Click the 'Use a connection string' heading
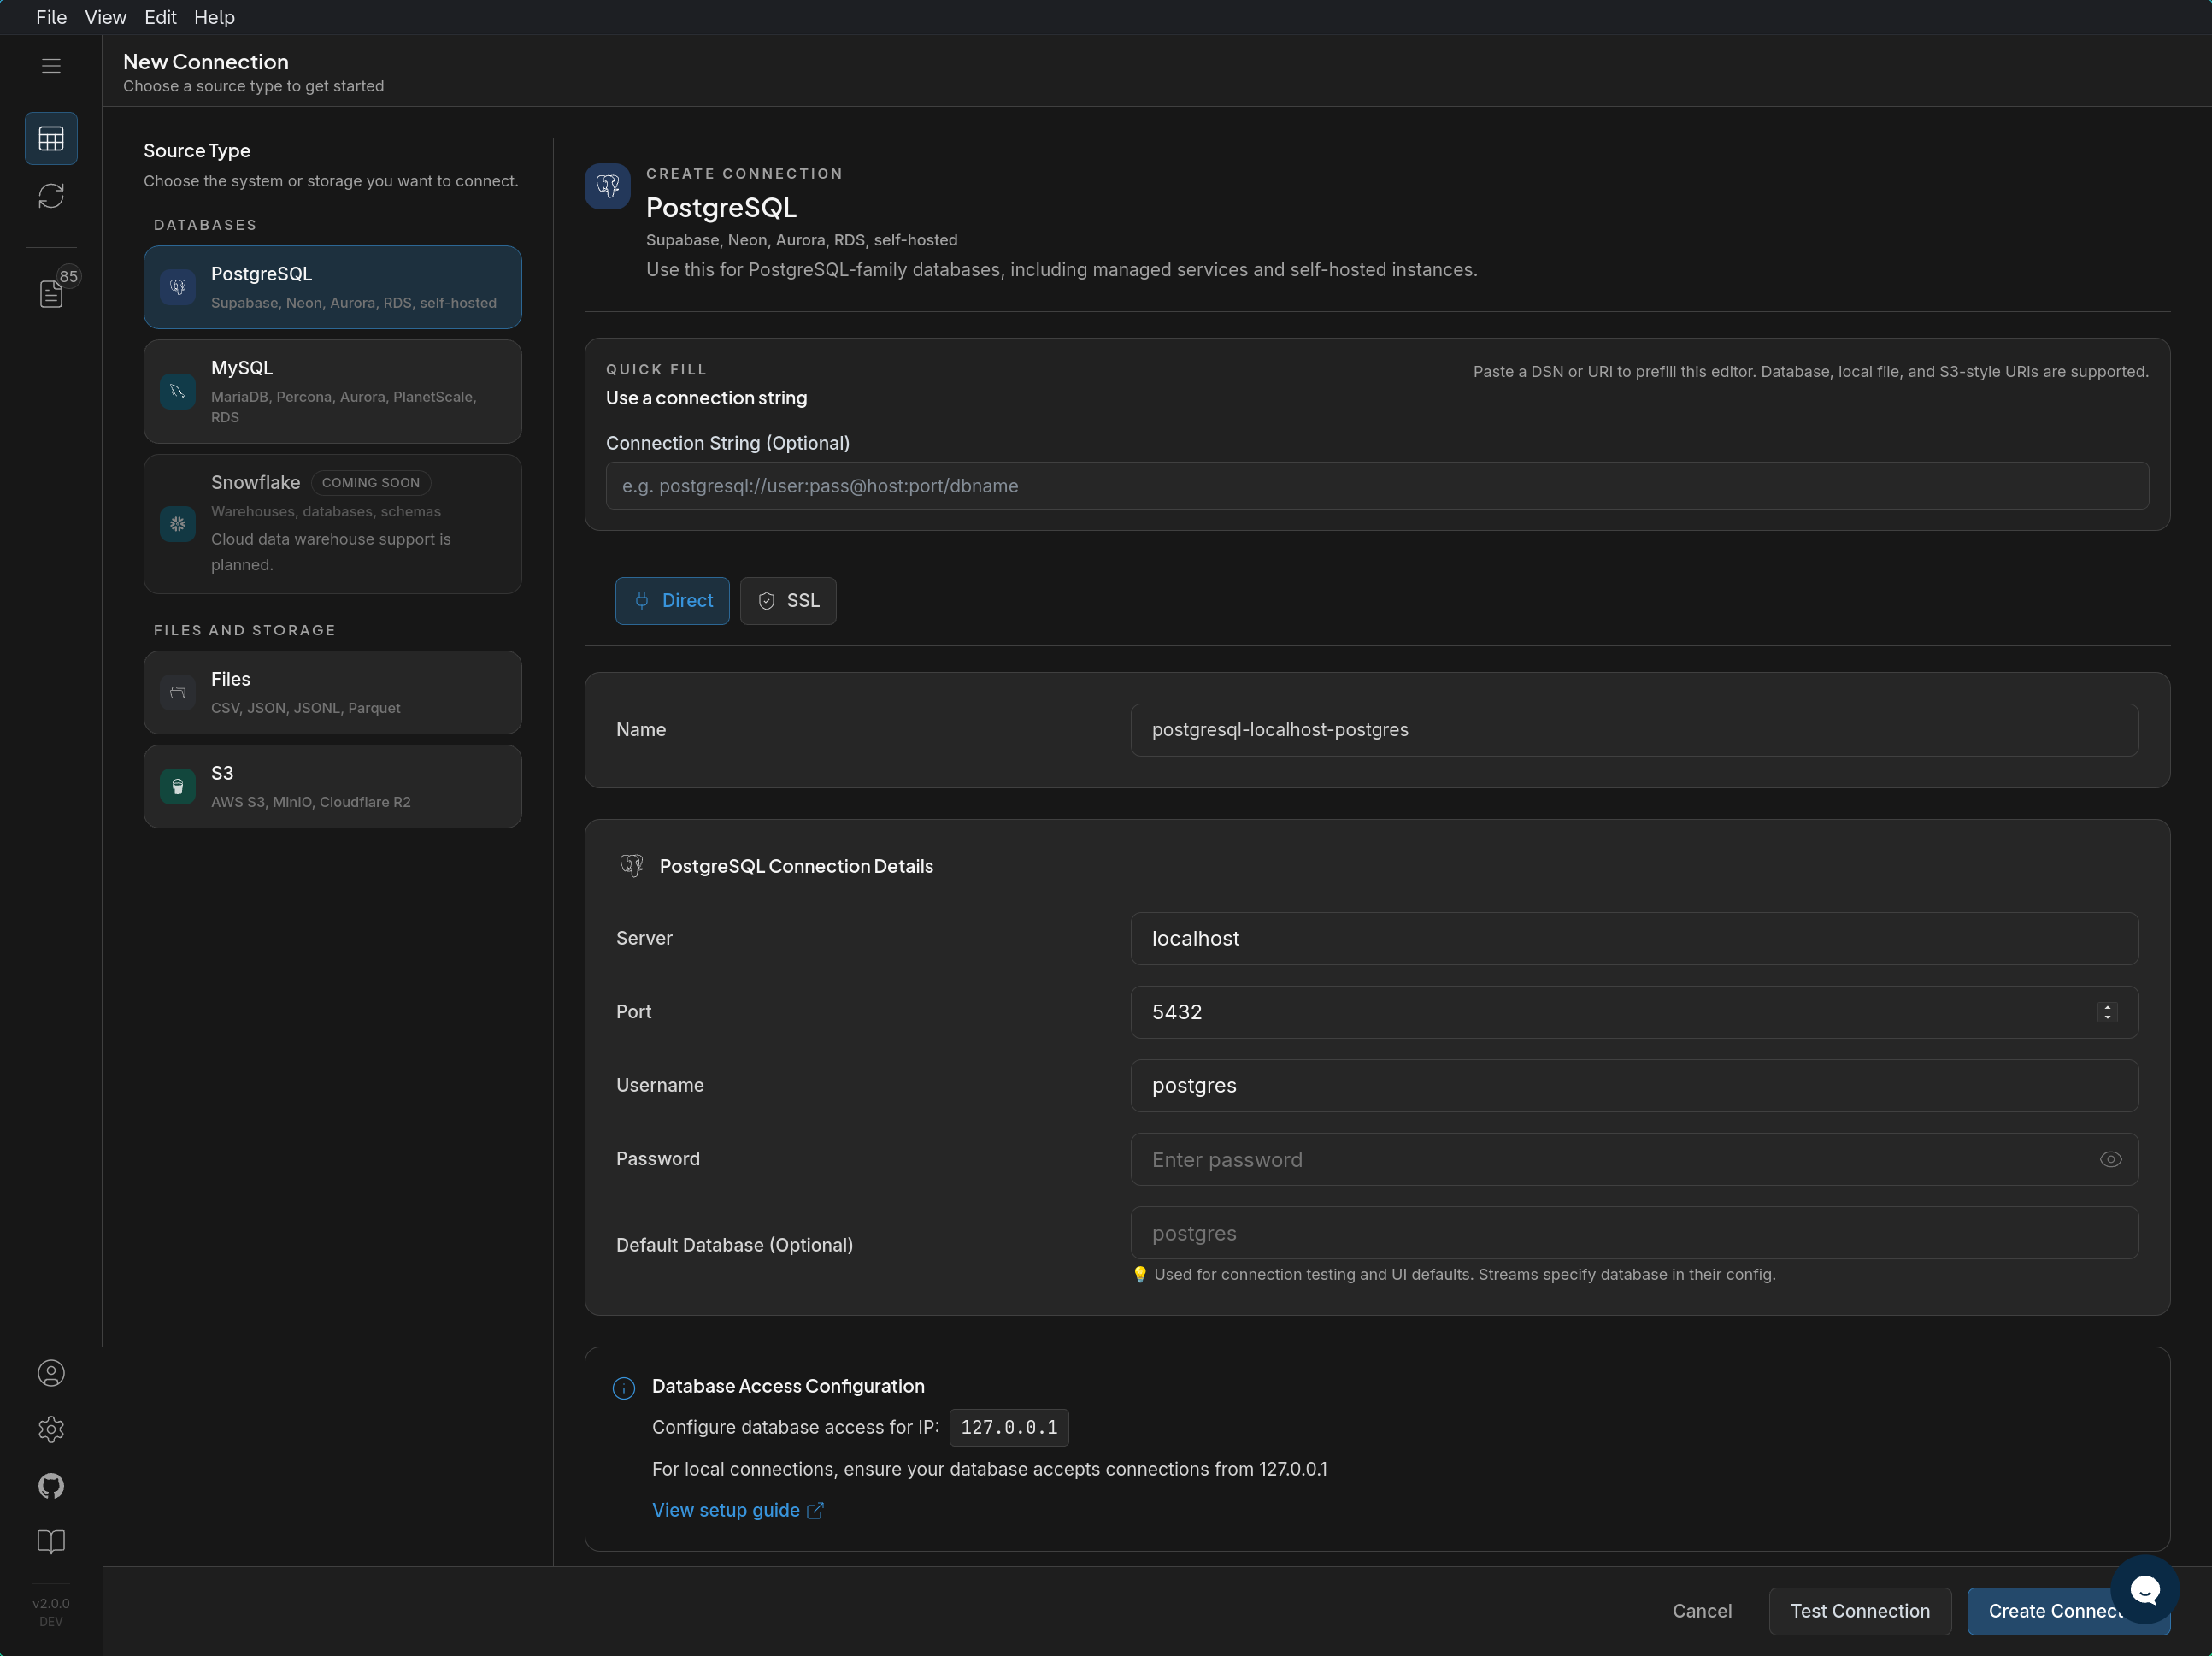This screenshot has width=2212, height=1656. (706, 398)
